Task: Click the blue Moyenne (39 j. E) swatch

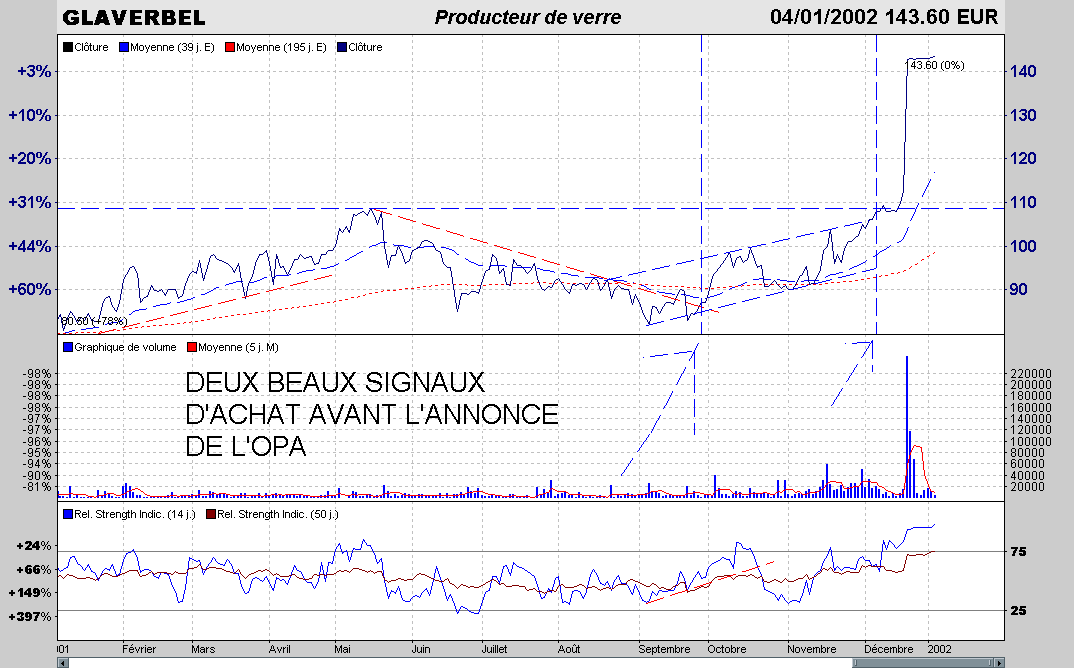Action: [x=124, y=47]
